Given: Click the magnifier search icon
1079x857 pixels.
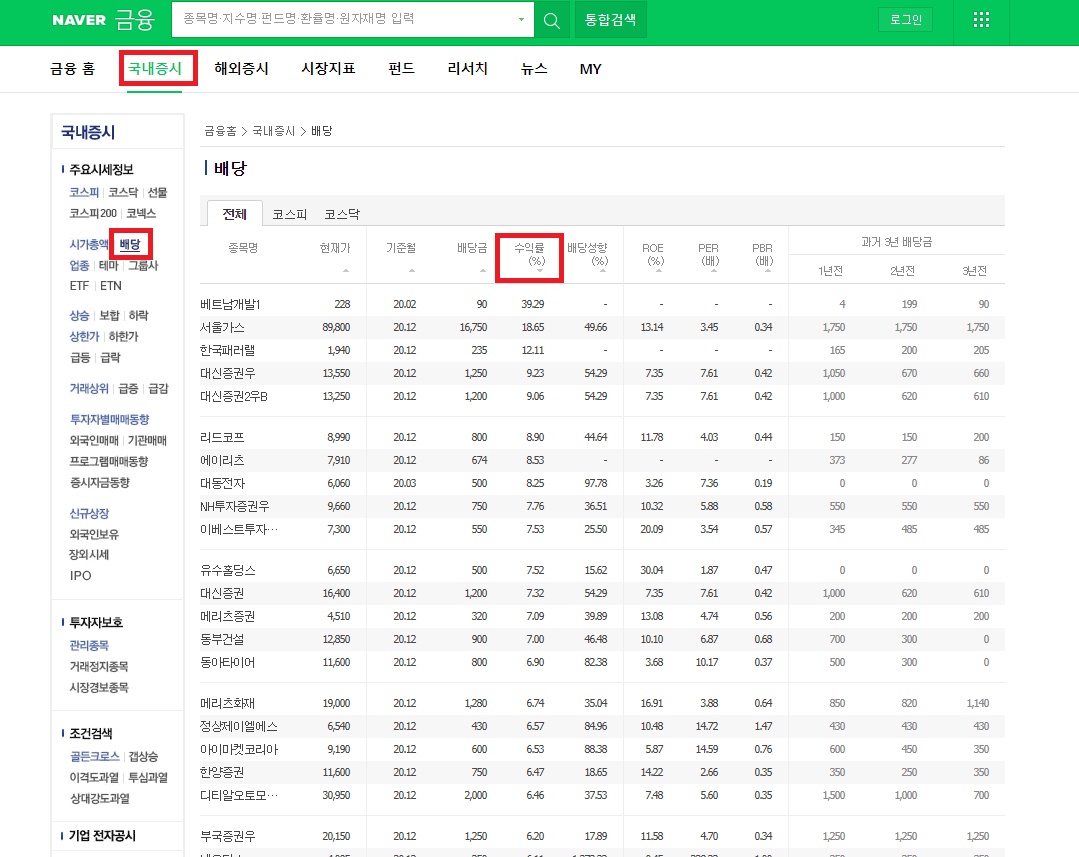Looking at the screenshot, I should coord(552,20).
